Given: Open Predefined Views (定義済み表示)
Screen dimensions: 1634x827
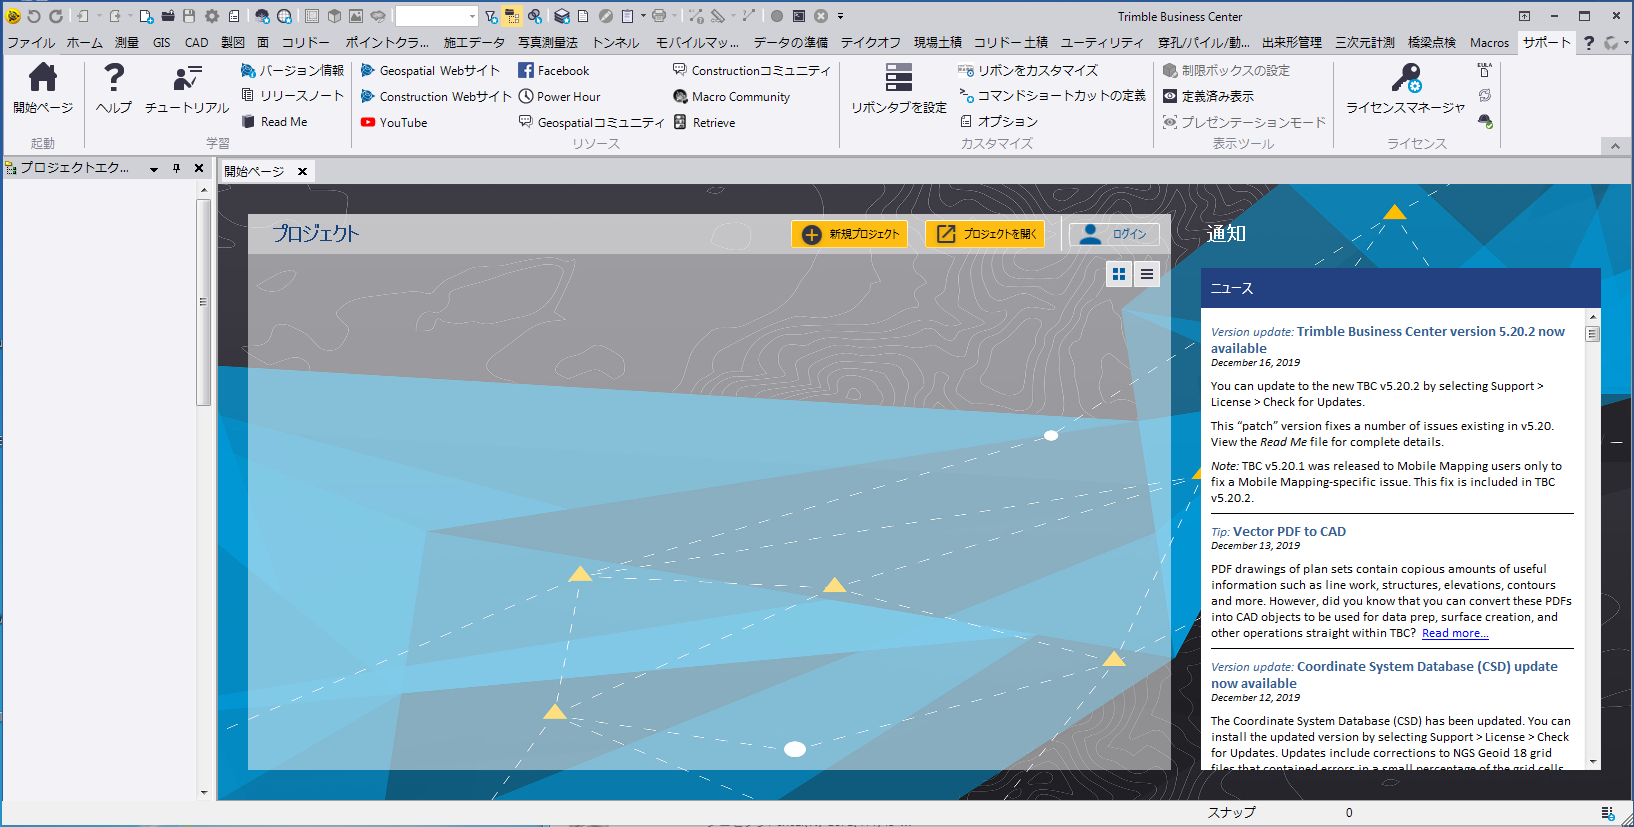Looking at the screenshot, I should [1208, 96].
